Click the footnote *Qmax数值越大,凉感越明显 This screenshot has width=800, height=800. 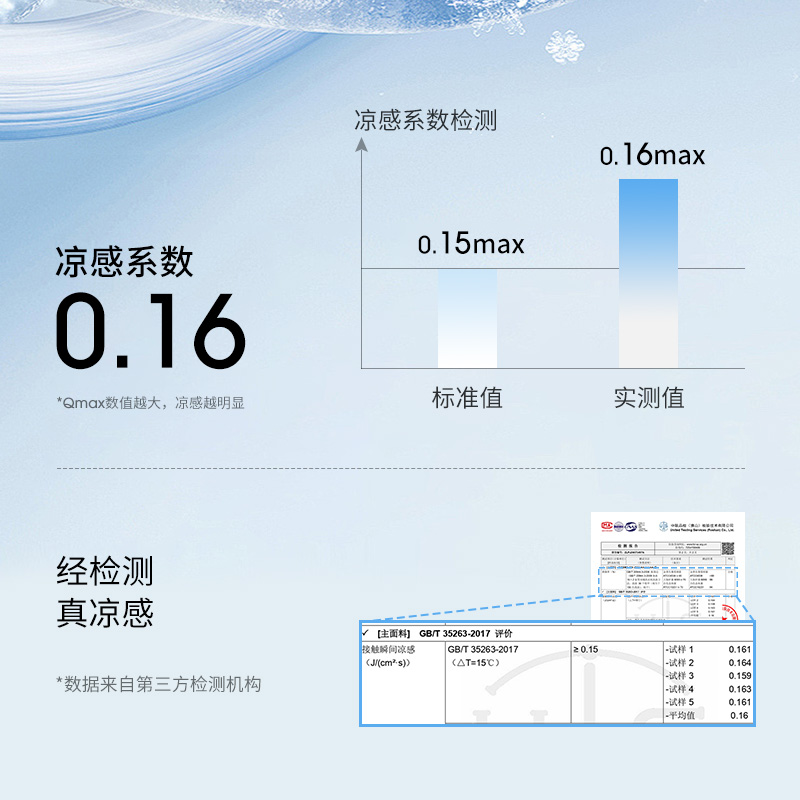pyautogui.click(x=151, y=403)
